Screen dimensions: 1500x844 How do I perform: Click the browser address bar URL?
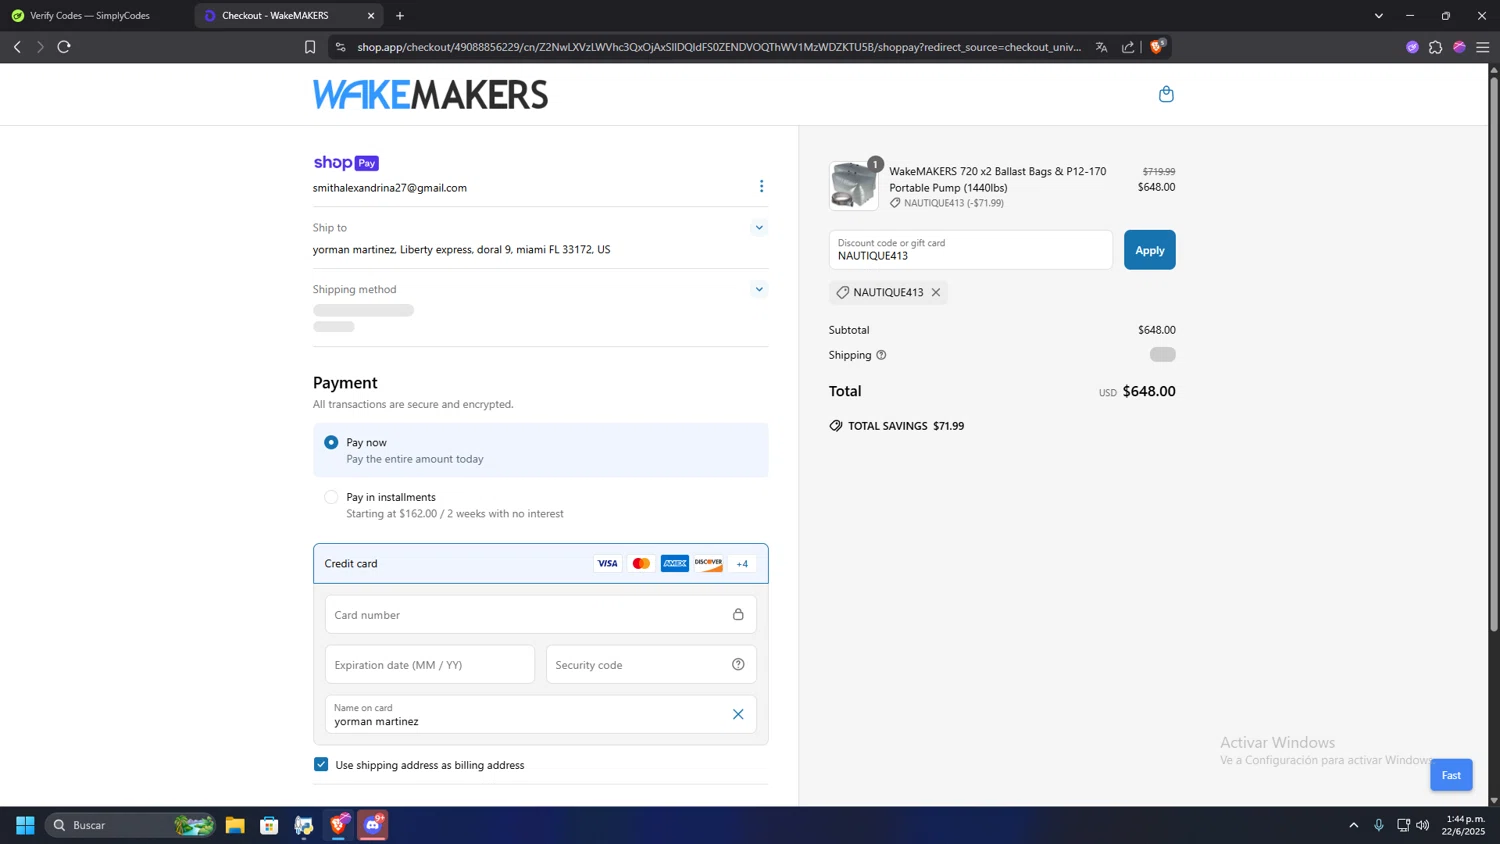tap(719, 47)
